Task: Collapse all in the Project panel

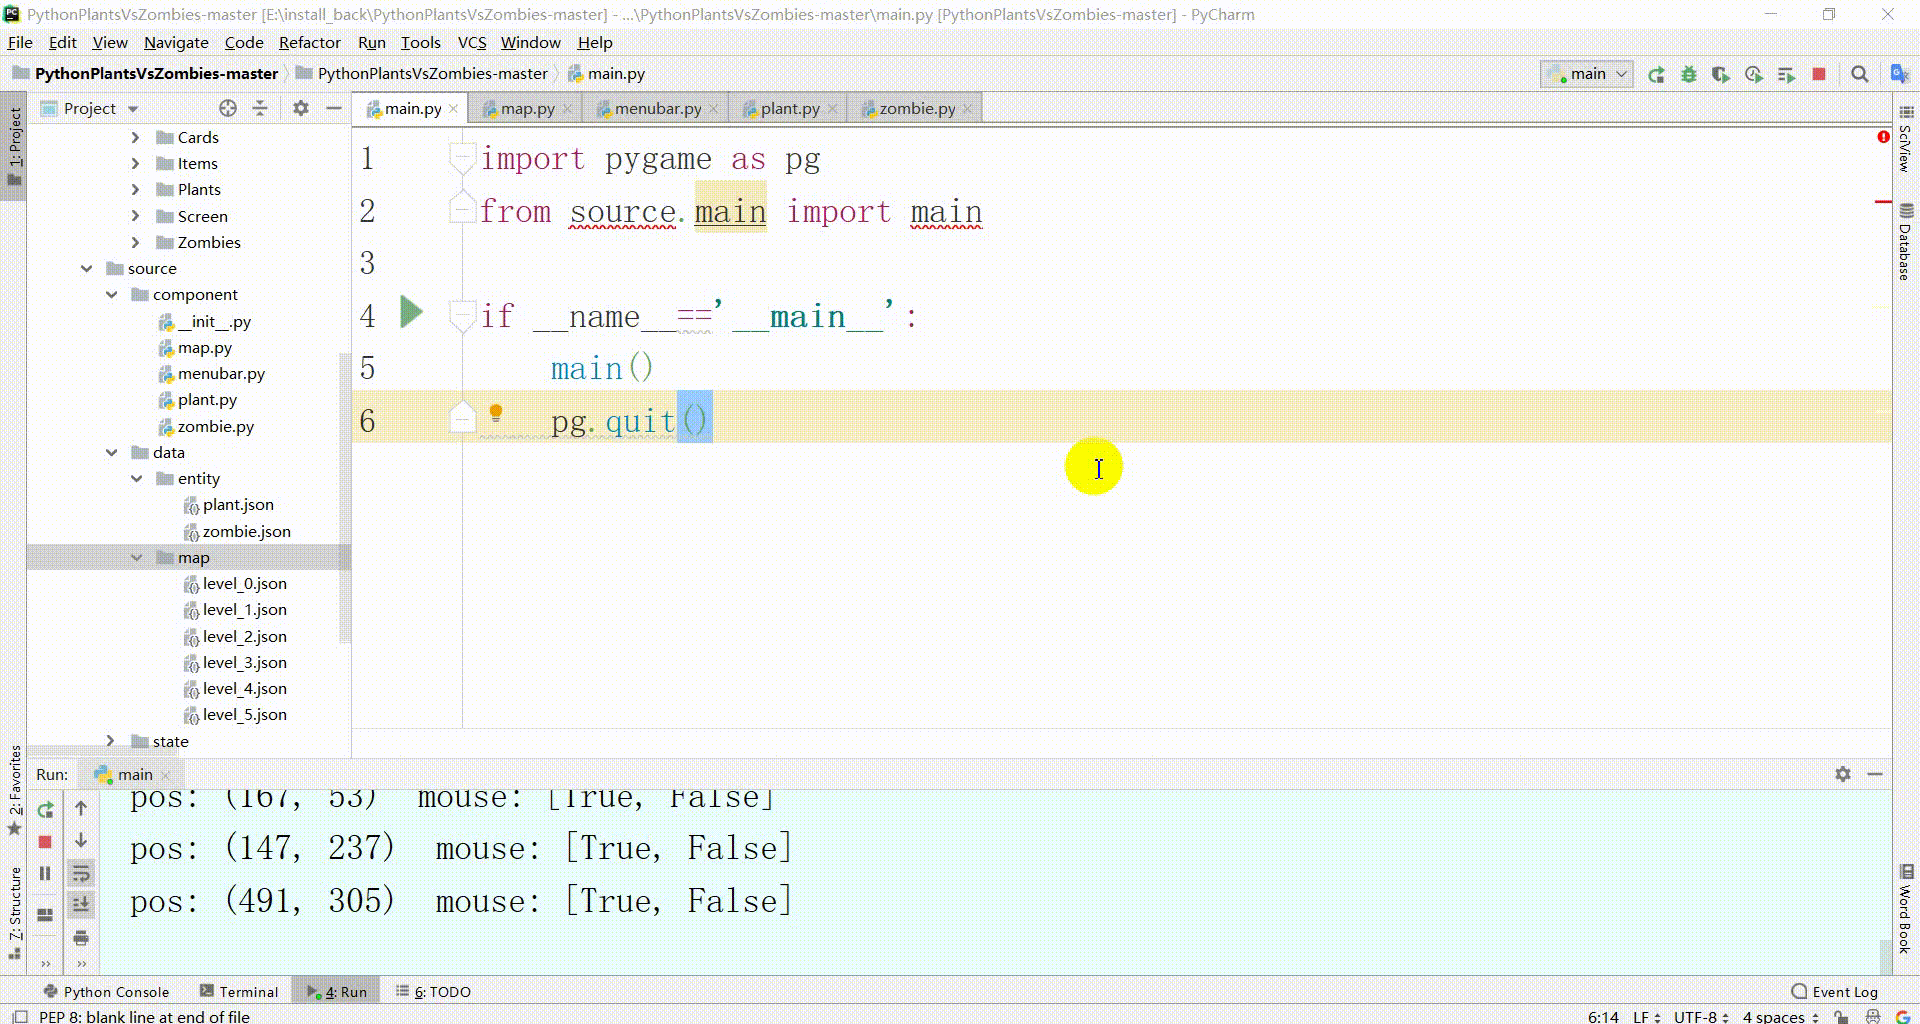Action: click(x=260, y=108)
